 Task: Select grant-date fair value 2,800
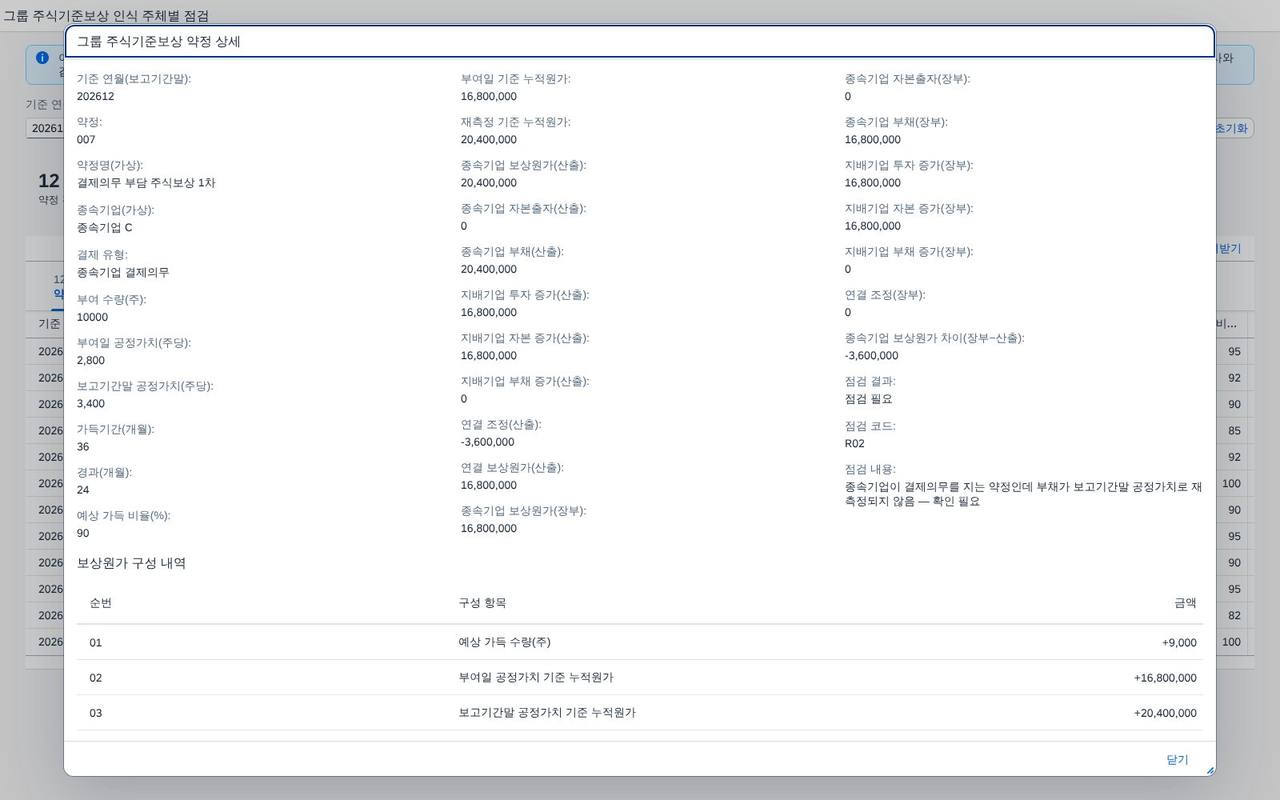[91, 360]
